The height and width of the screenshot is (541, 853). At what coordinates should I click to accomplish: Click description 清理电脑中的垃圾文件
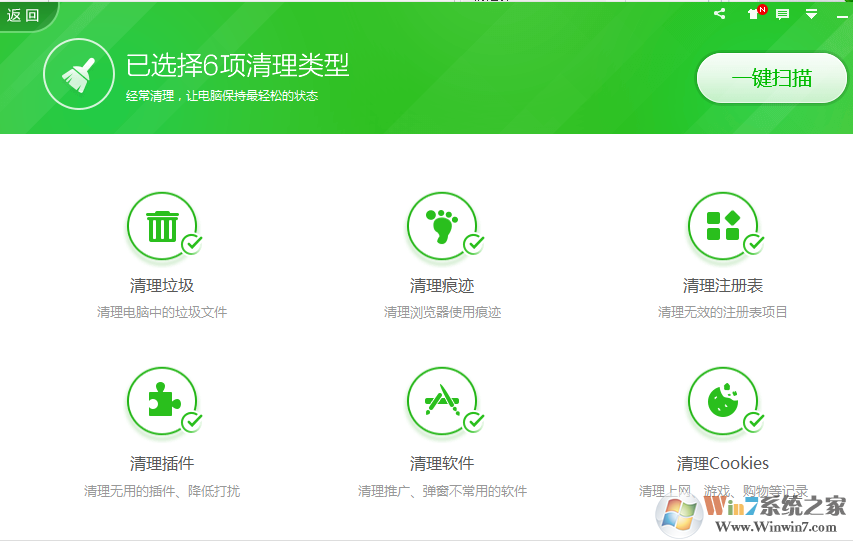pos(162,312)
